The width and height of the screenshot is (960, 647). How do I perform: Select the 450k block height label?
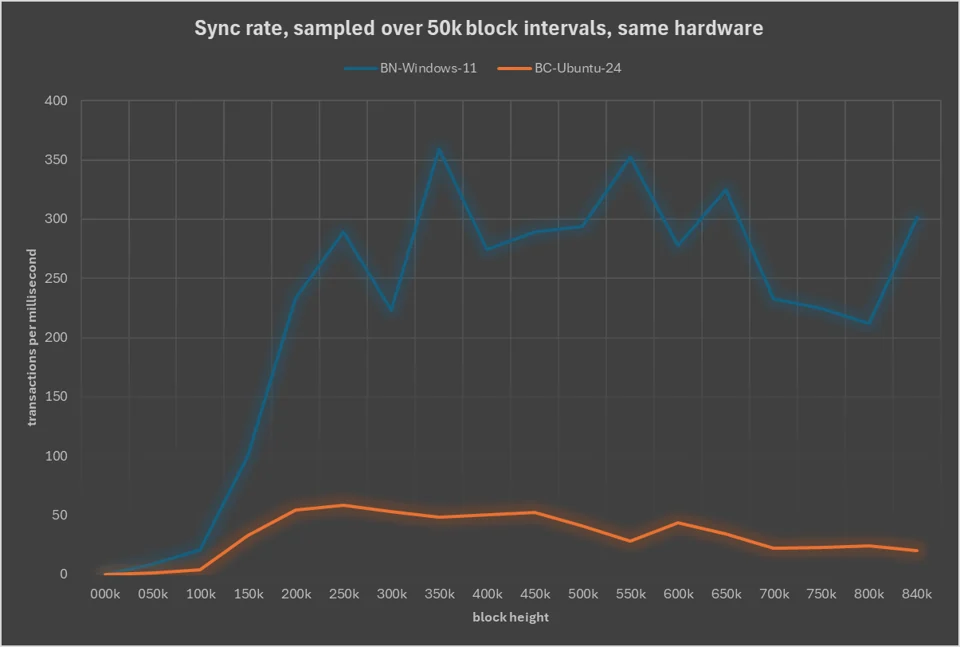535,594
